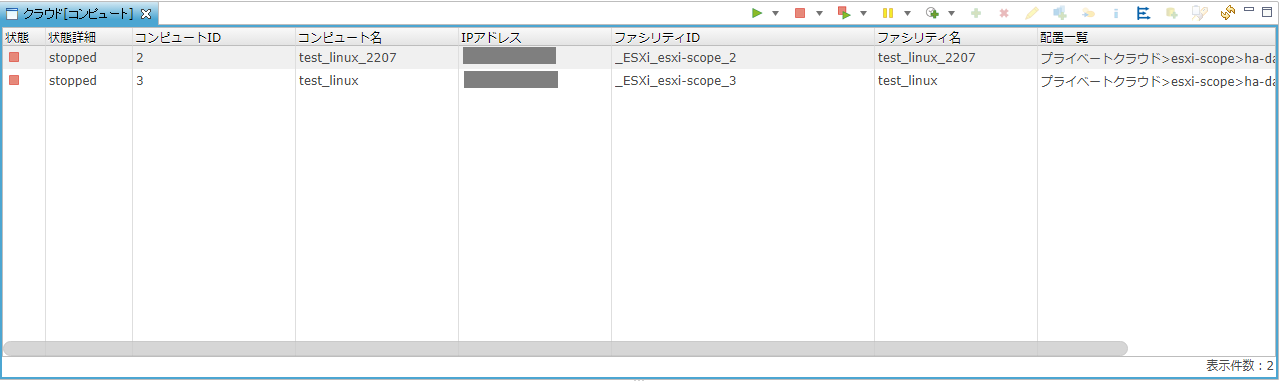This screenshot has width=1279, height=381.
Task: Sort by 状態詳細 column header
Action: pos(89,37)
